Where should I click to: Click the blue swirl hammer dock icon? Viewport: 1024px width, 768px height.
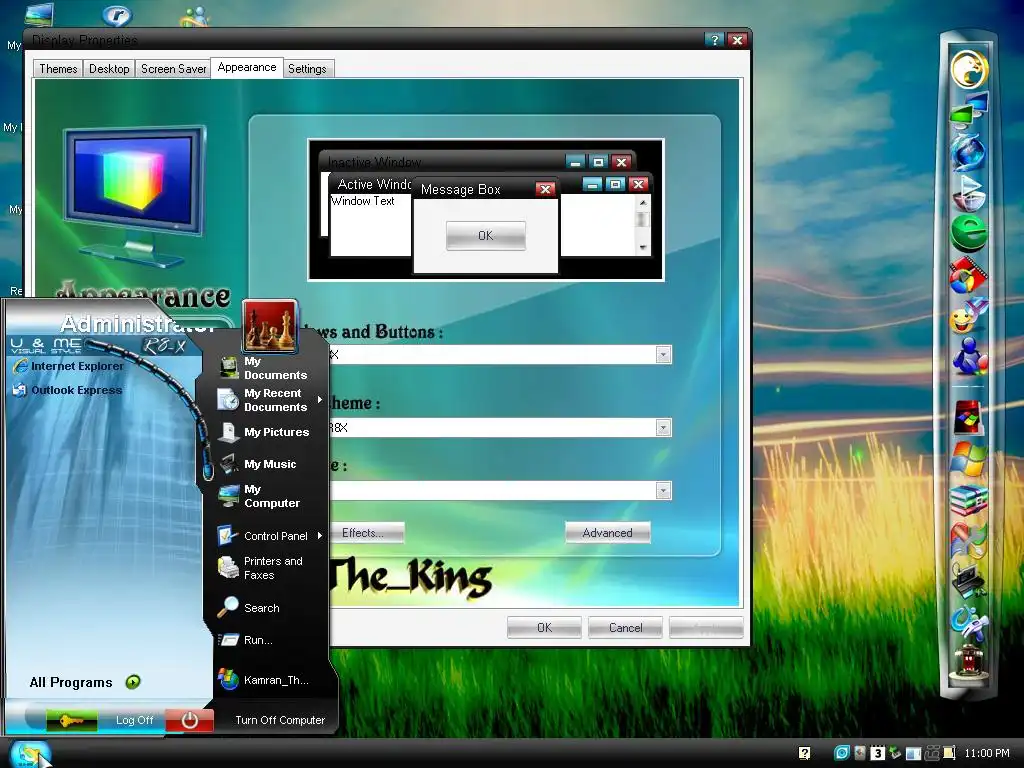(x=968, y=622)
